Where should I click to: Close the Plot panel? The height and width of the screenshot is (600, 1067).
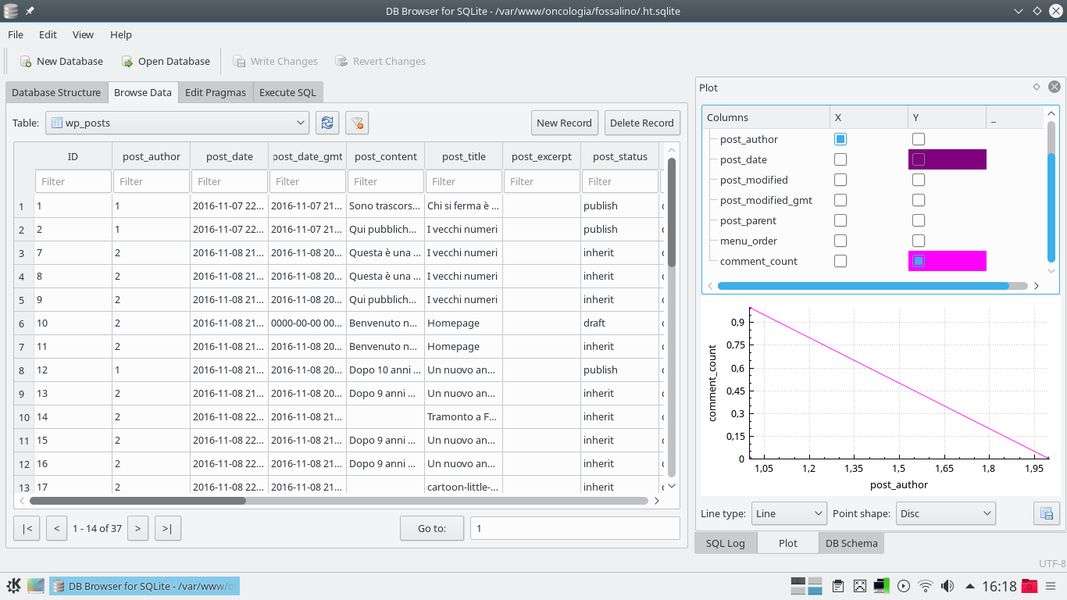1053,87
